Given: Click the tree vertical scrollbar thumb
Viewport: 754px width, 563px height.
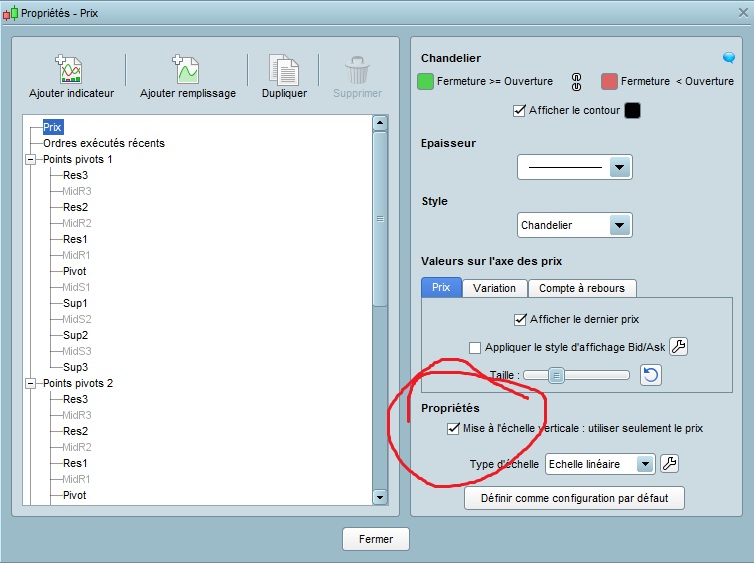Looking at the screenshot, I should 380,219.
